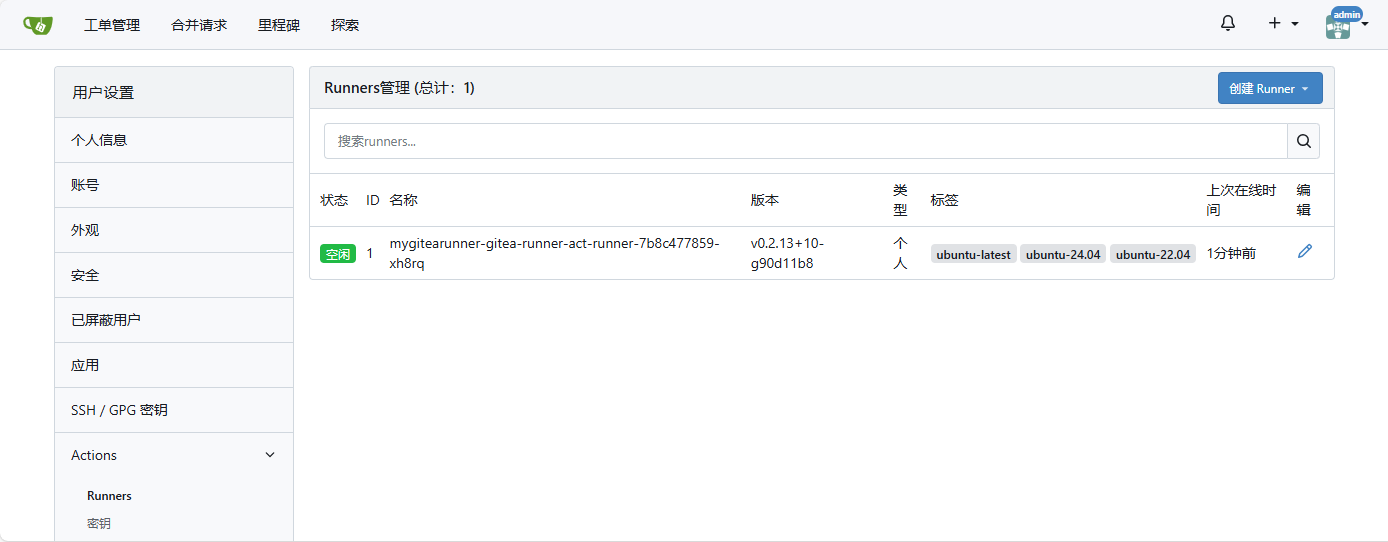Click the admin user avatar

point(1338,26)
